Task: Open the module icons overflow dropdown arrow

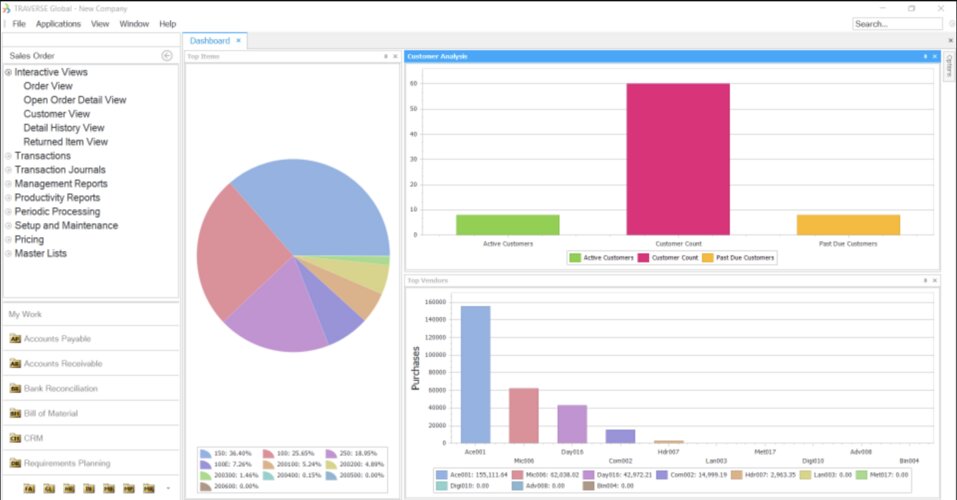Action: [168, 488]
